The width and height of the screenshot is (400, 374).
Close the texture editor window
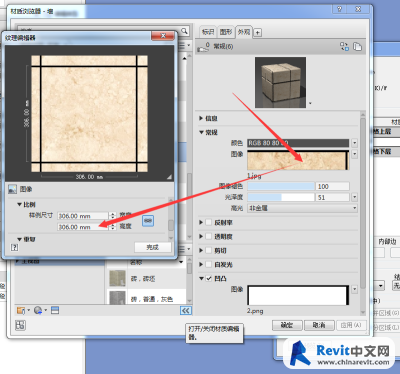163,36
